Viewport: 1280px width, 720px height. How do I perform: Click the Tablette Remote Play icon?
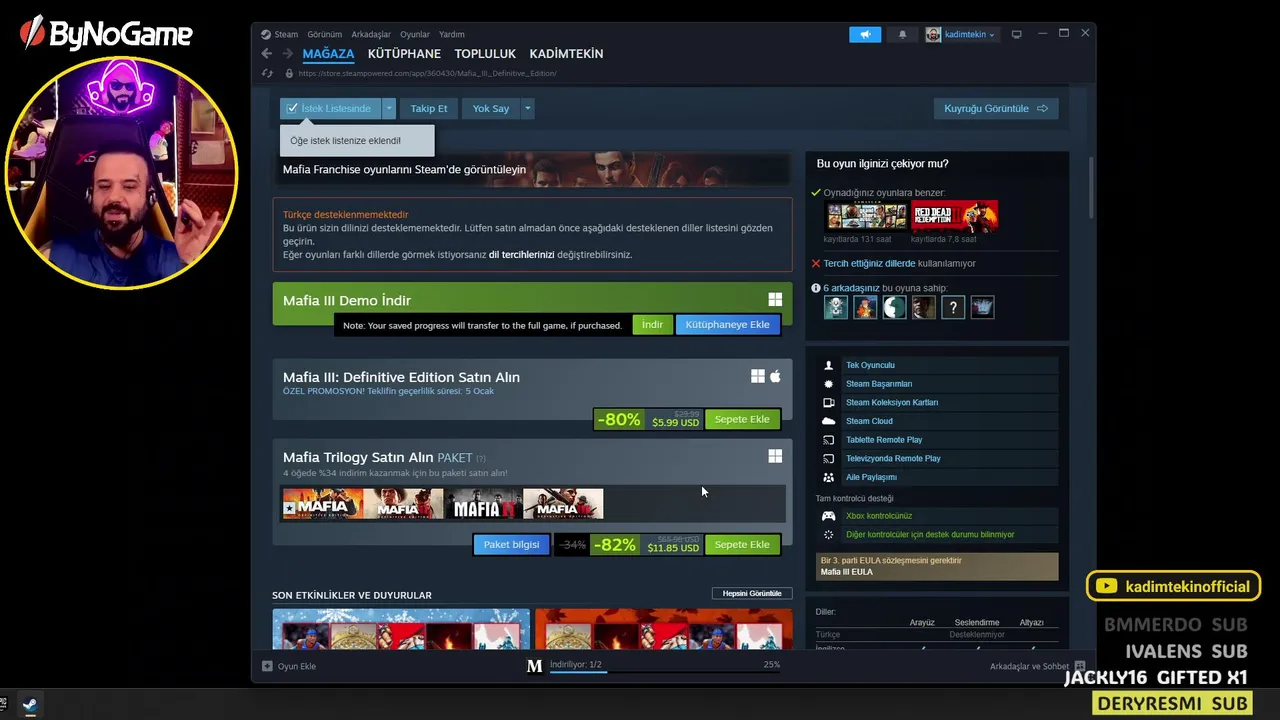click(828, 440)
